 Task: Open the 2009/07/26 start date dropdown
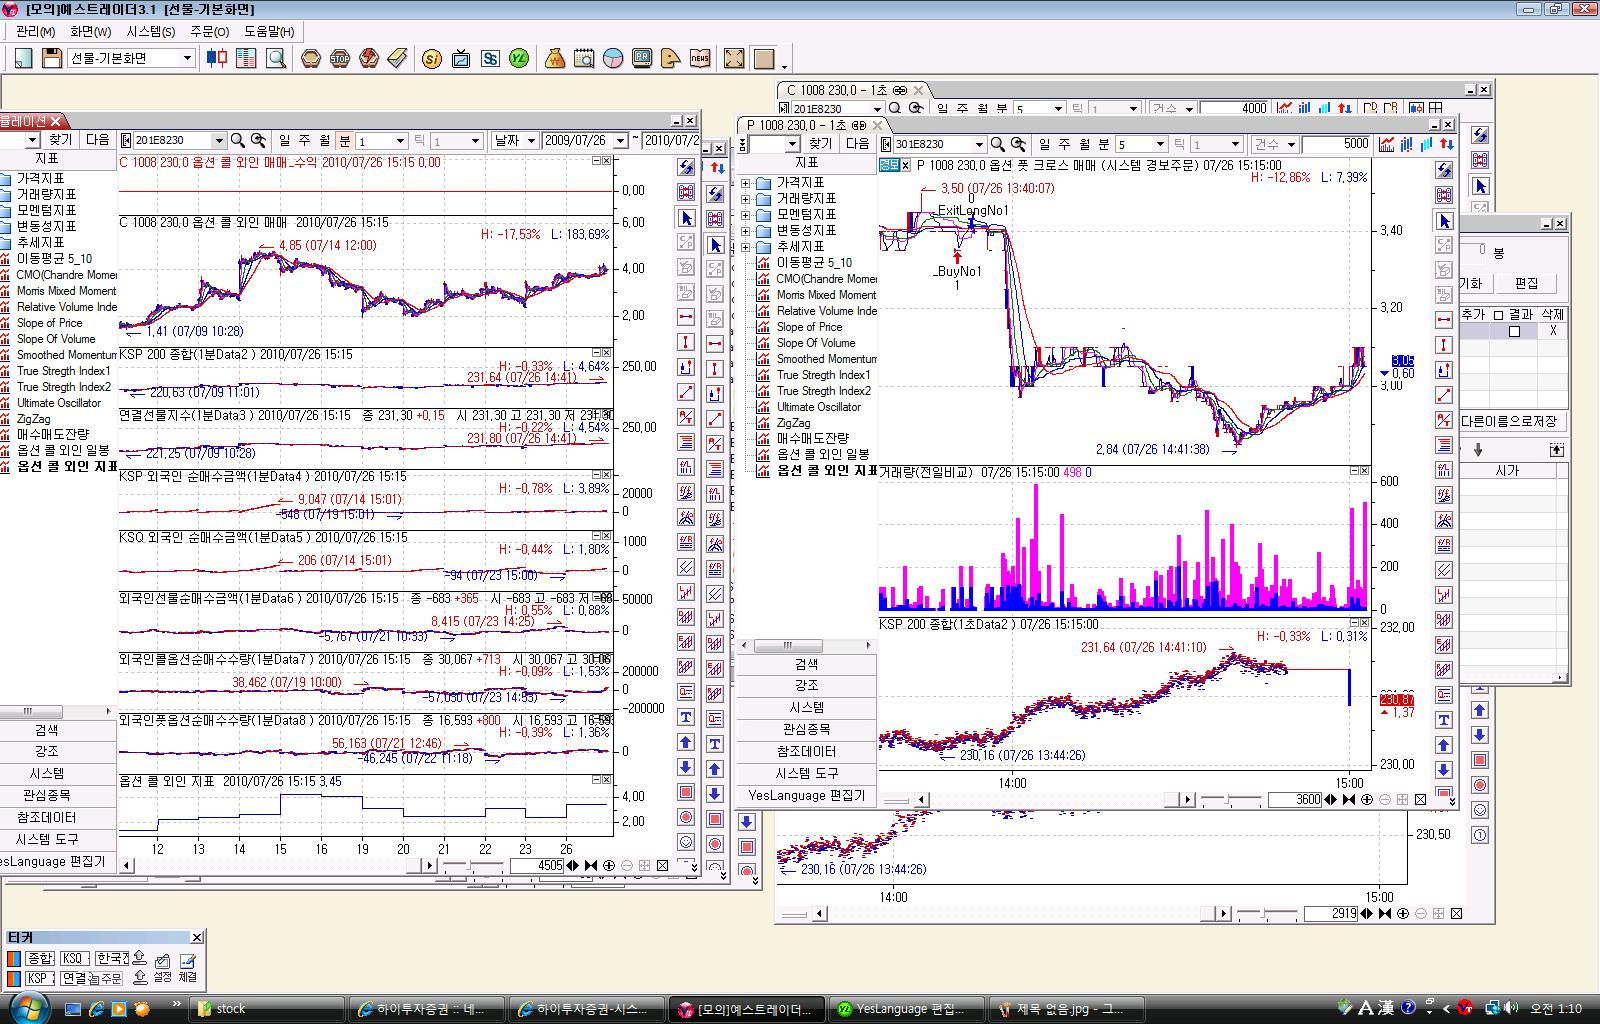620,141
